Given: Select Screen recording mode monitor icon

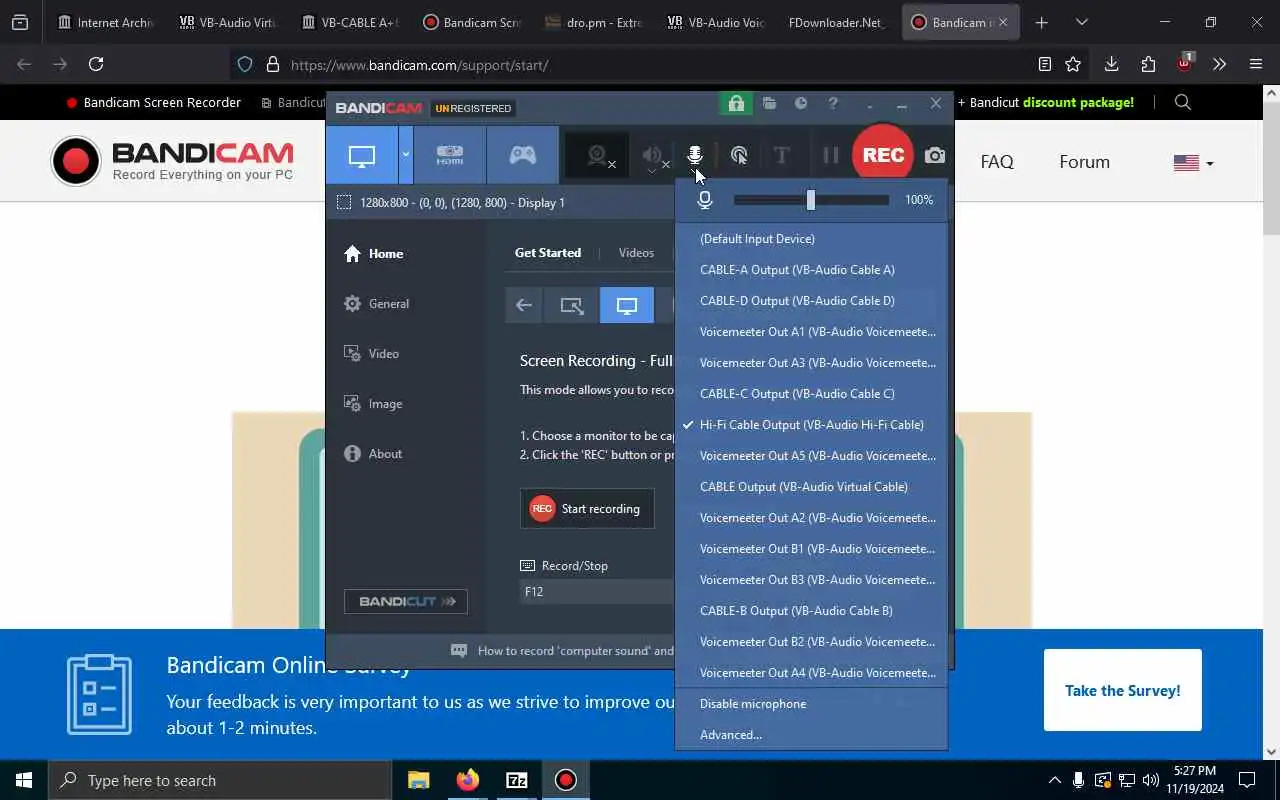Looking at the screenshot, I should pos(361,155).
